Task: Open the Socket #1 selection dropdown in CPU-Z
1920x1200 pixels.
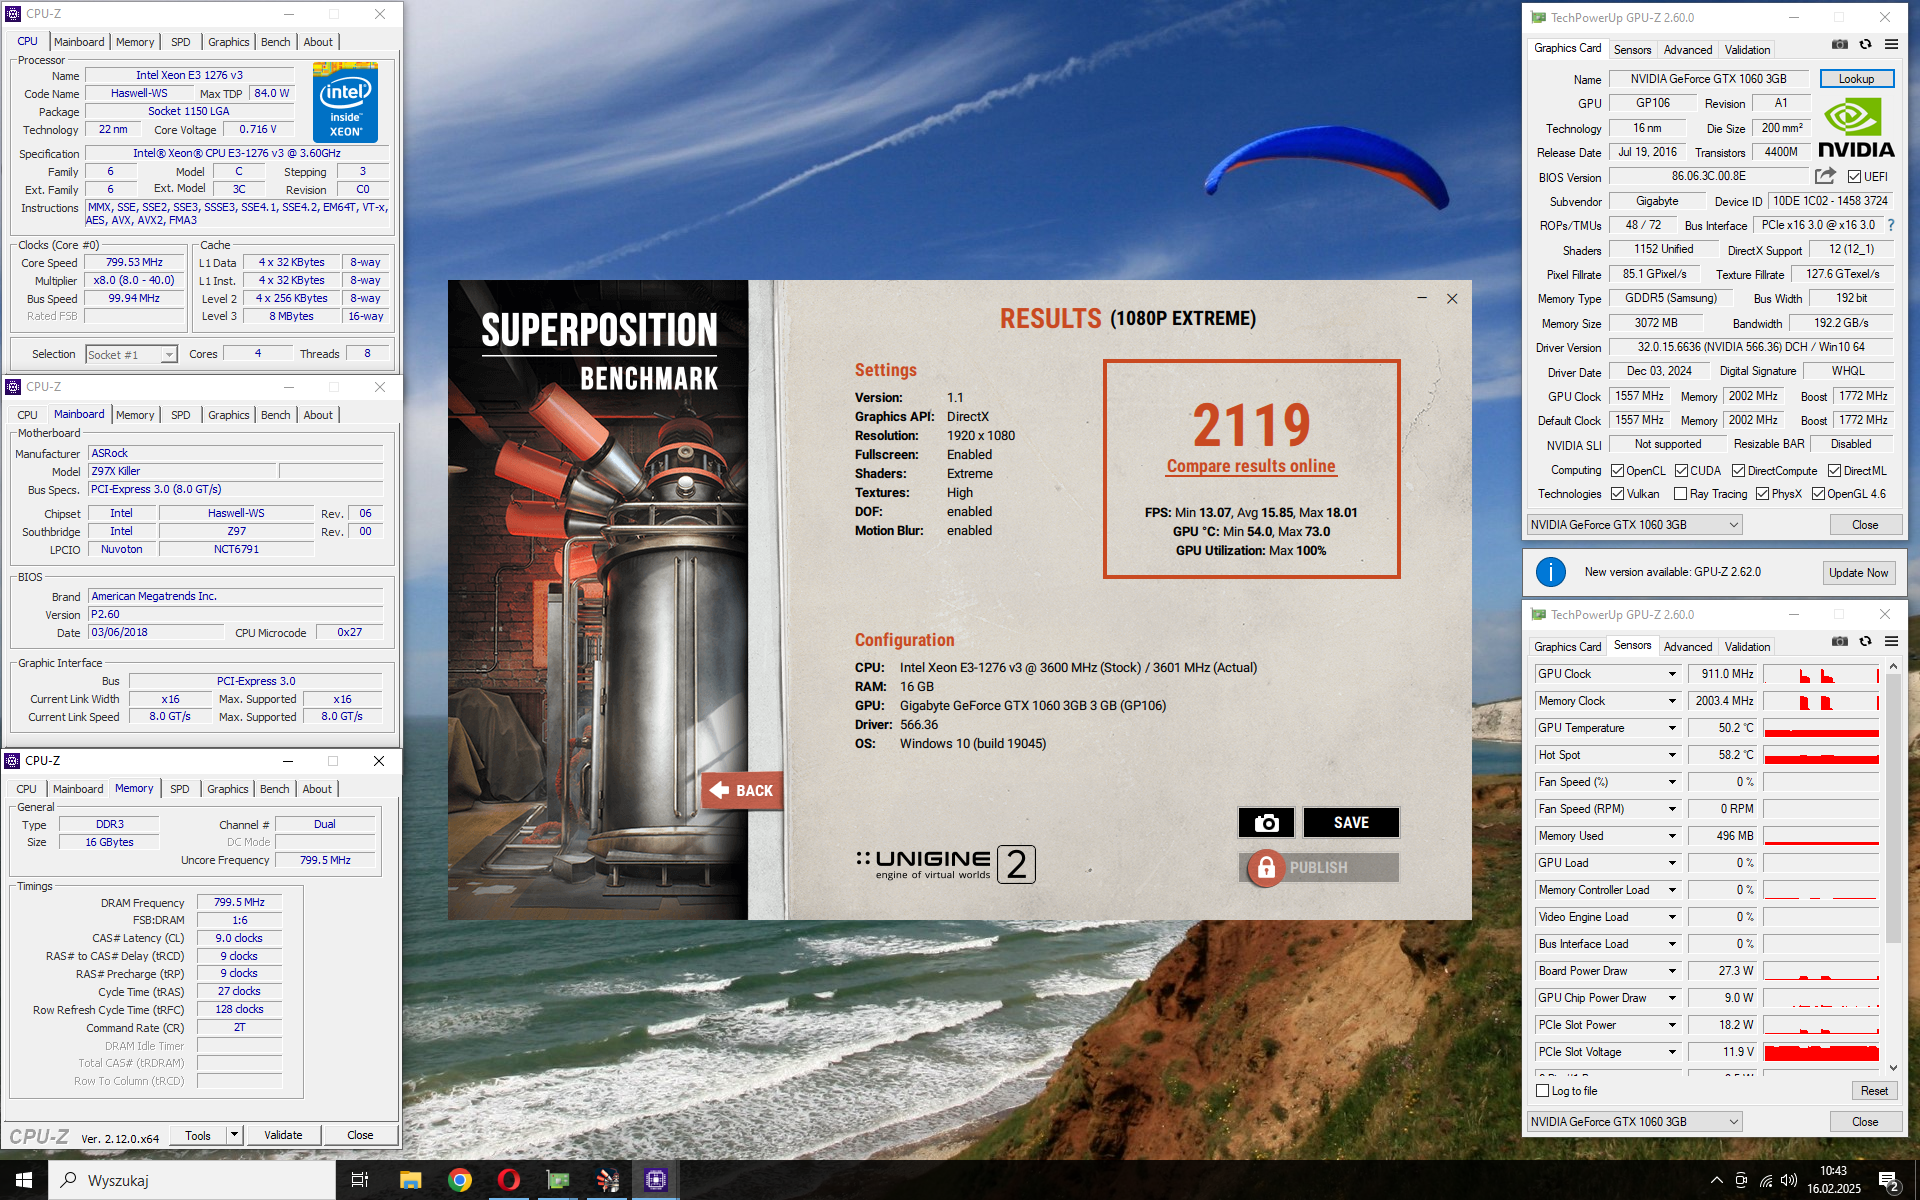Action: click(169, 355)
